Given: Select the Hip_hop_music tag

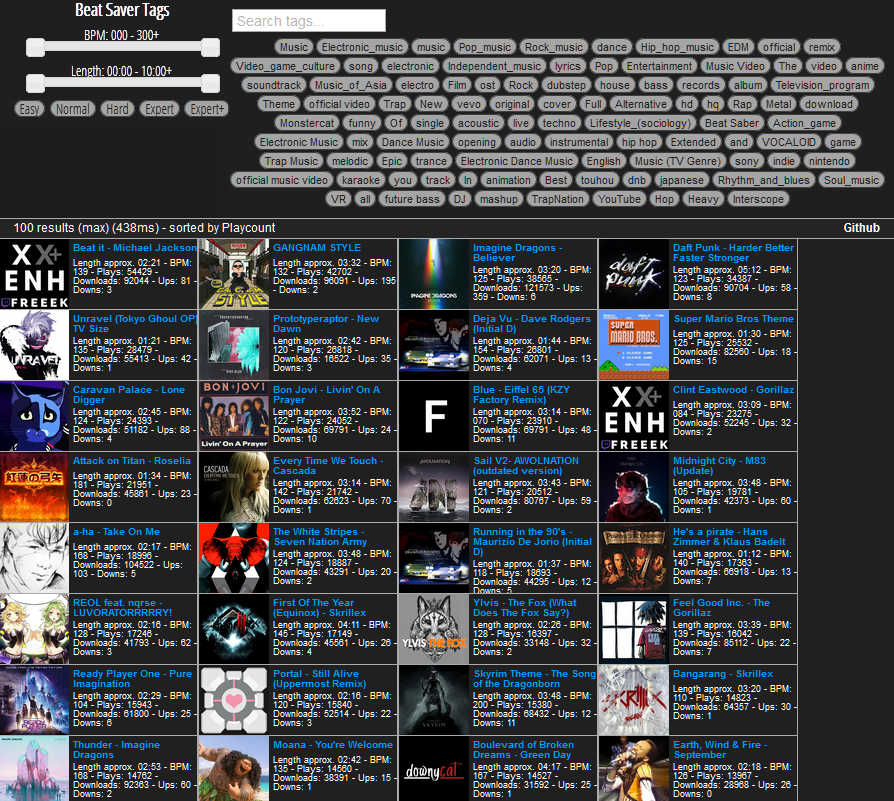Looking at the screenshot, I should (677, 47).
